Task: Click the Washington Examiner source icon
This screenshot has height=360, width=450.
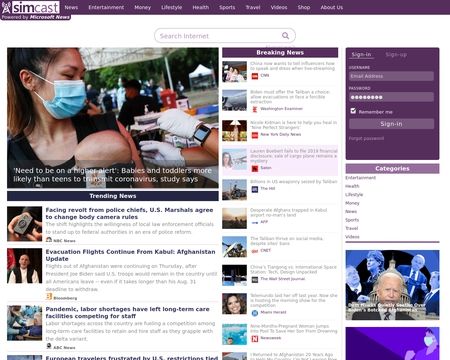Action: (x=255, y=109)
